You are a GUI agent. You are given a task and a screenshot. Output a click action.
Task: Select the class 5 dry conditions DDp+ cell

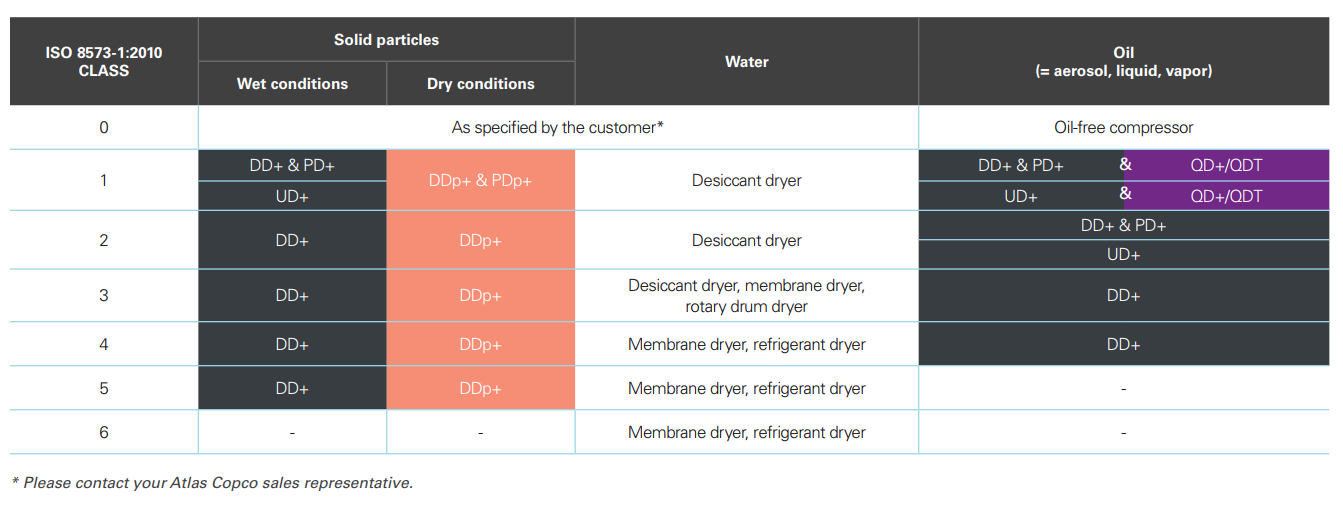(x=481, y=388)
